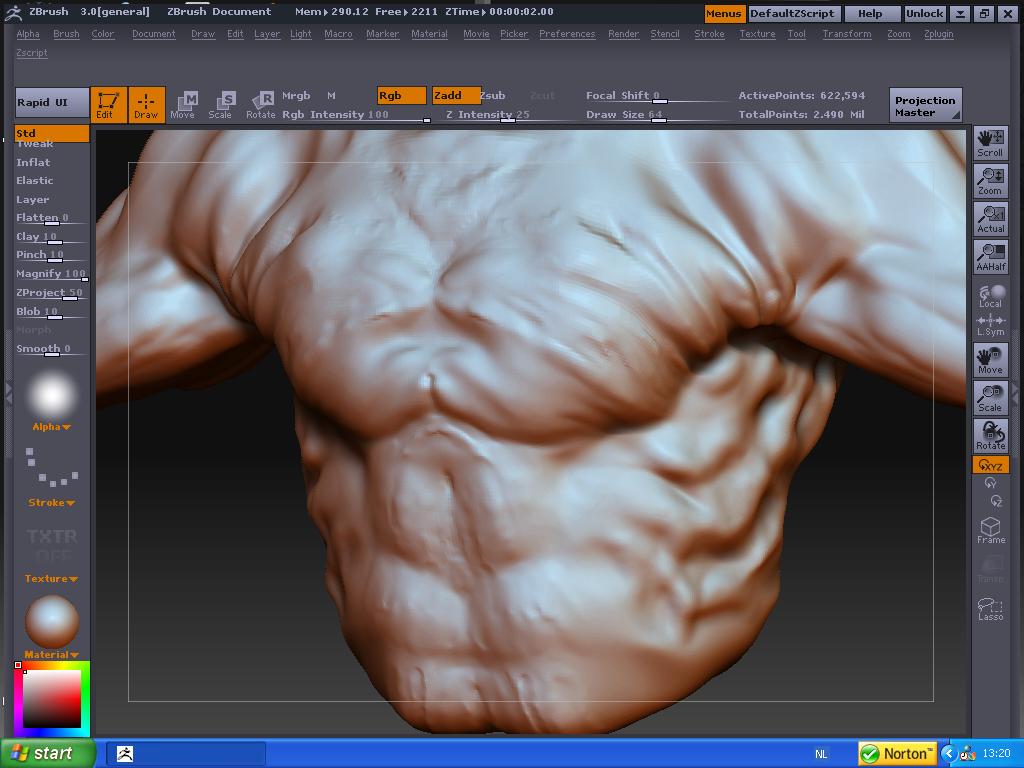Open the Brush menu
Image resolution: width=1024 pixels, height=768 pixels.
tap(66, 34)
